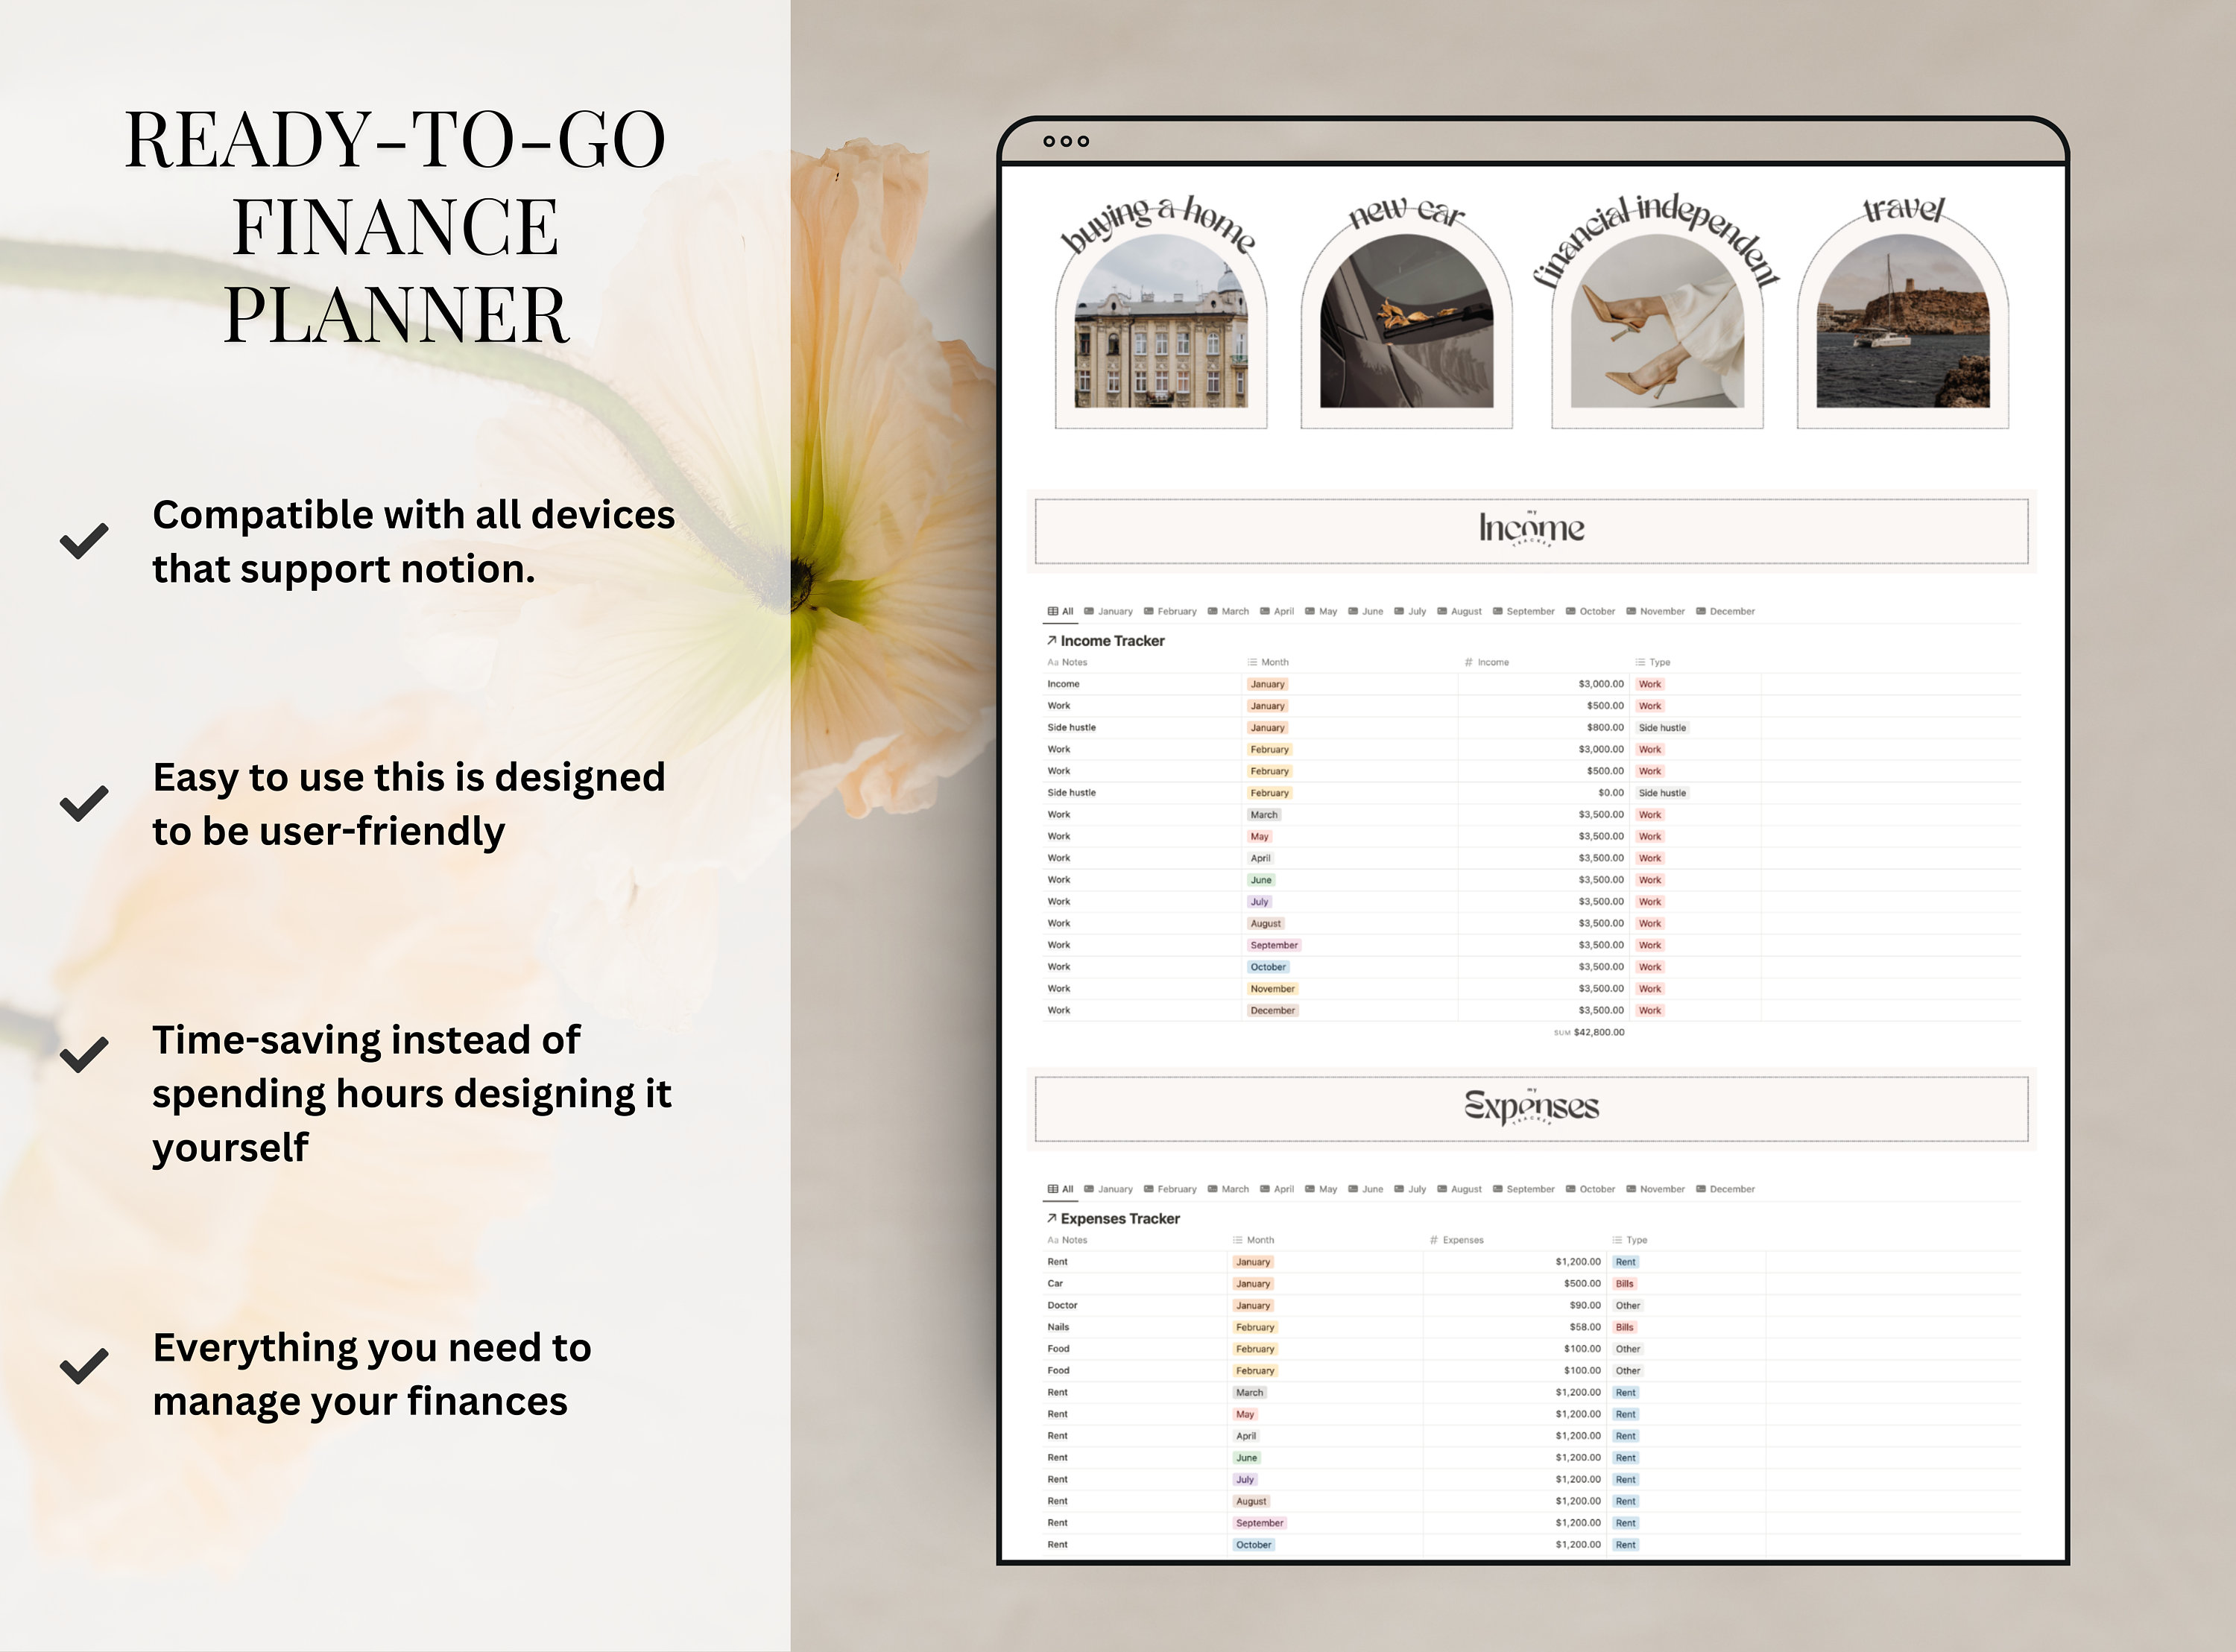
Task: Switch to April tab in Expenses tracker
Action: [1277, 1189]
